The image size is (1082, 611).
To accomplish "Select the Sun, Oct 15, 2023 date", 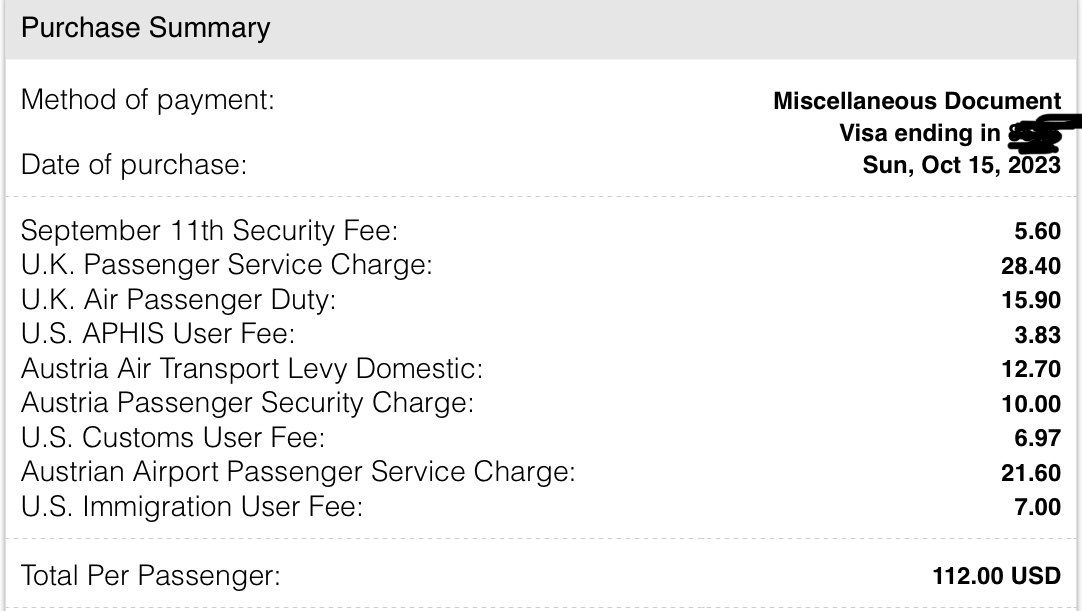I will tap(961, 165).
